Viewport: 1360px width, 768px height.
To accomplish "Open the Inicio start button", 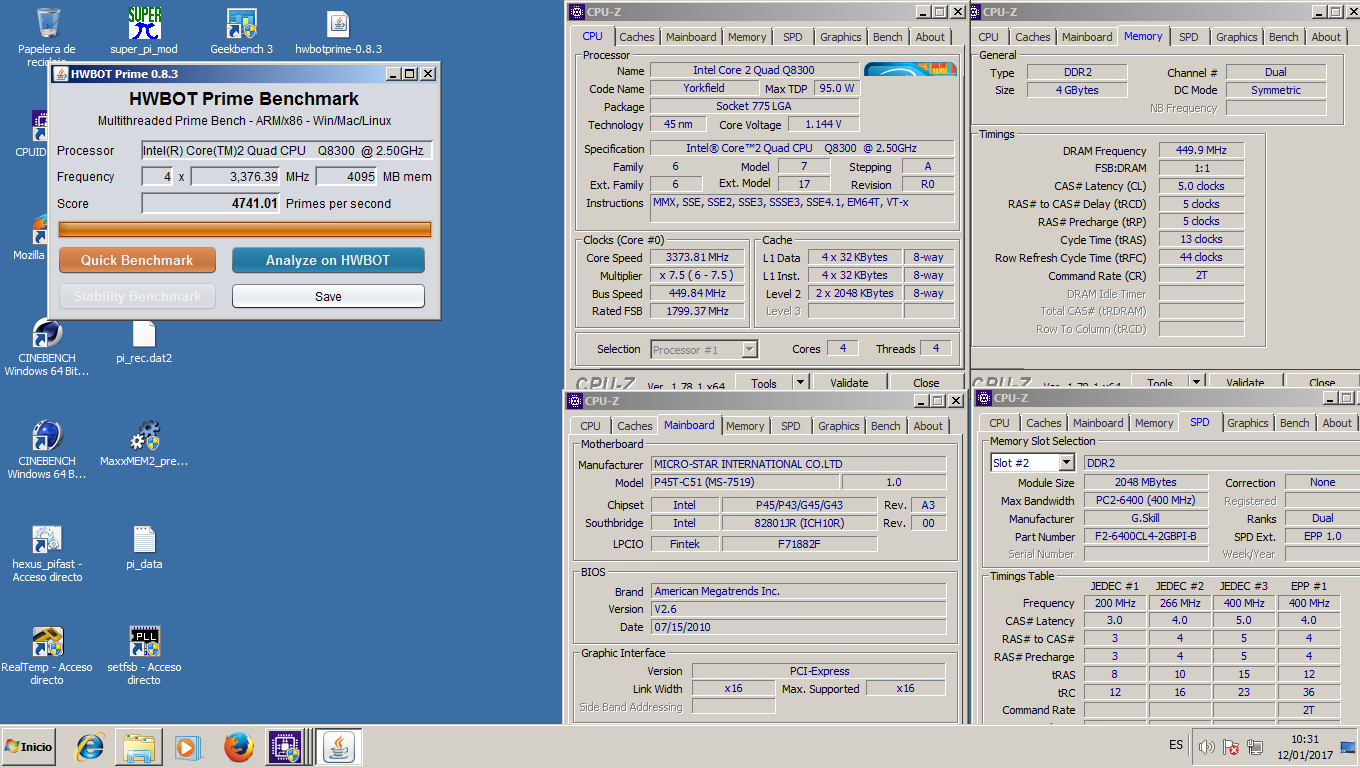I will pos(29,746).
